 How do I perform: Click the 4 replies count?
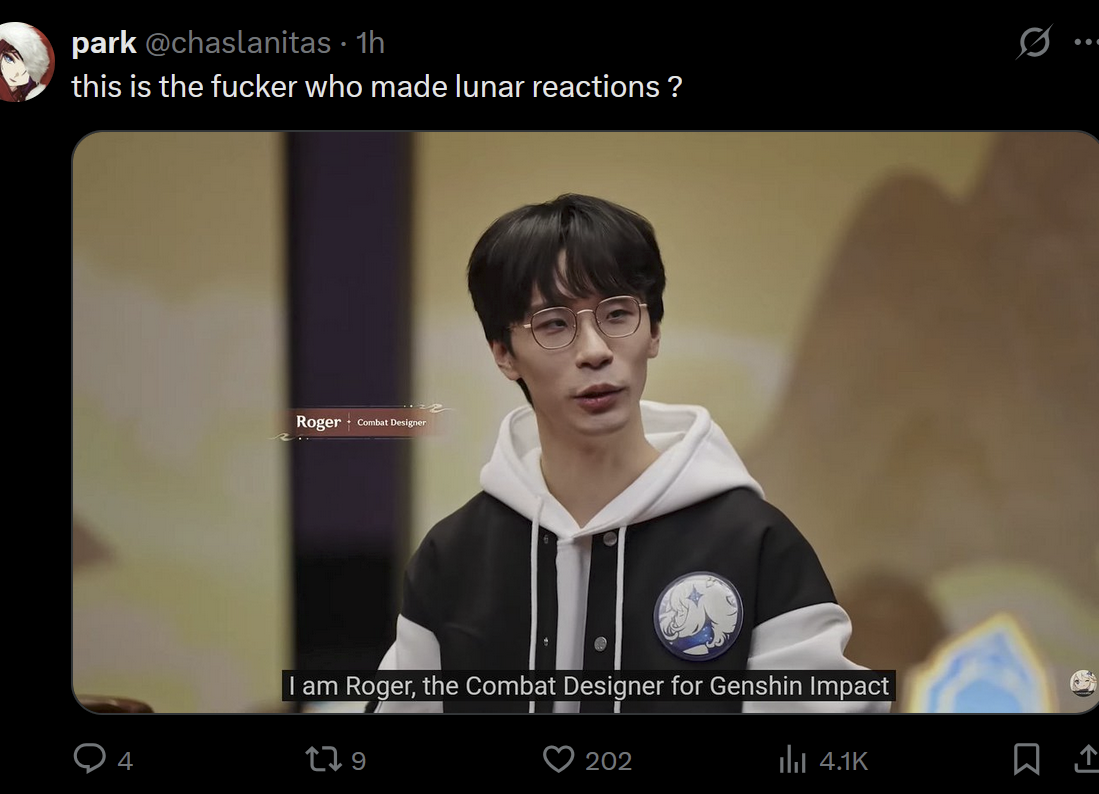pos(125,760)
